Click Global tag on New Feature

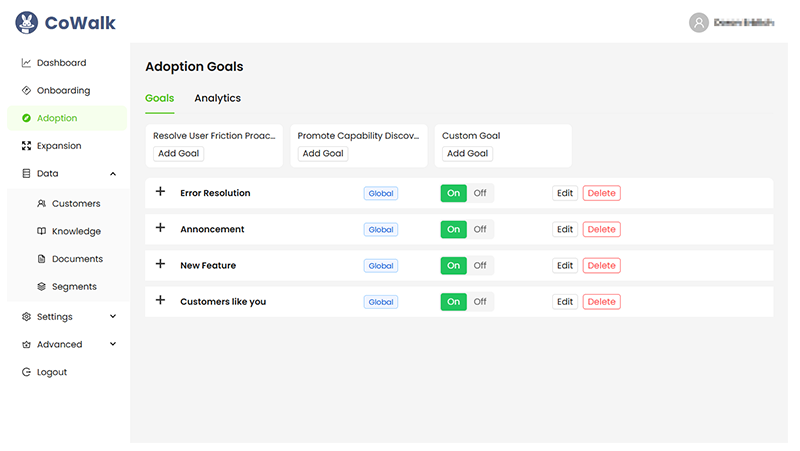[x=381, y=266]
